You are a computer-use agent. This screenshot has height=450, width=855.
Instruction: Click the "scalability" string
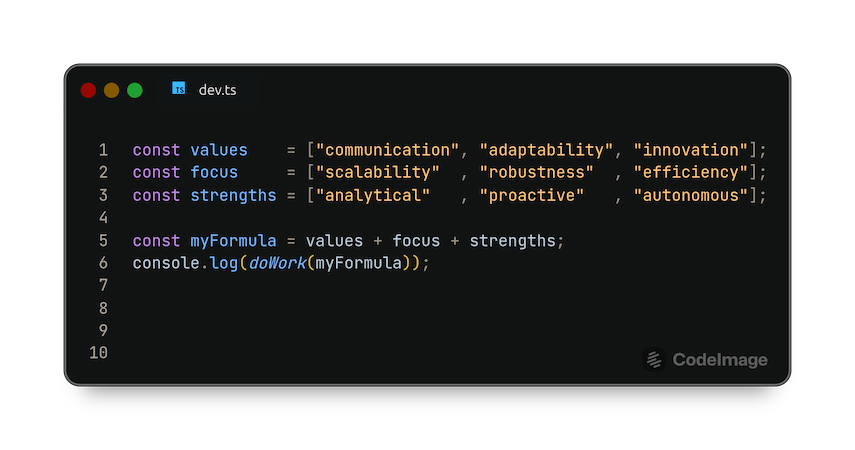(x=378, y=172)
